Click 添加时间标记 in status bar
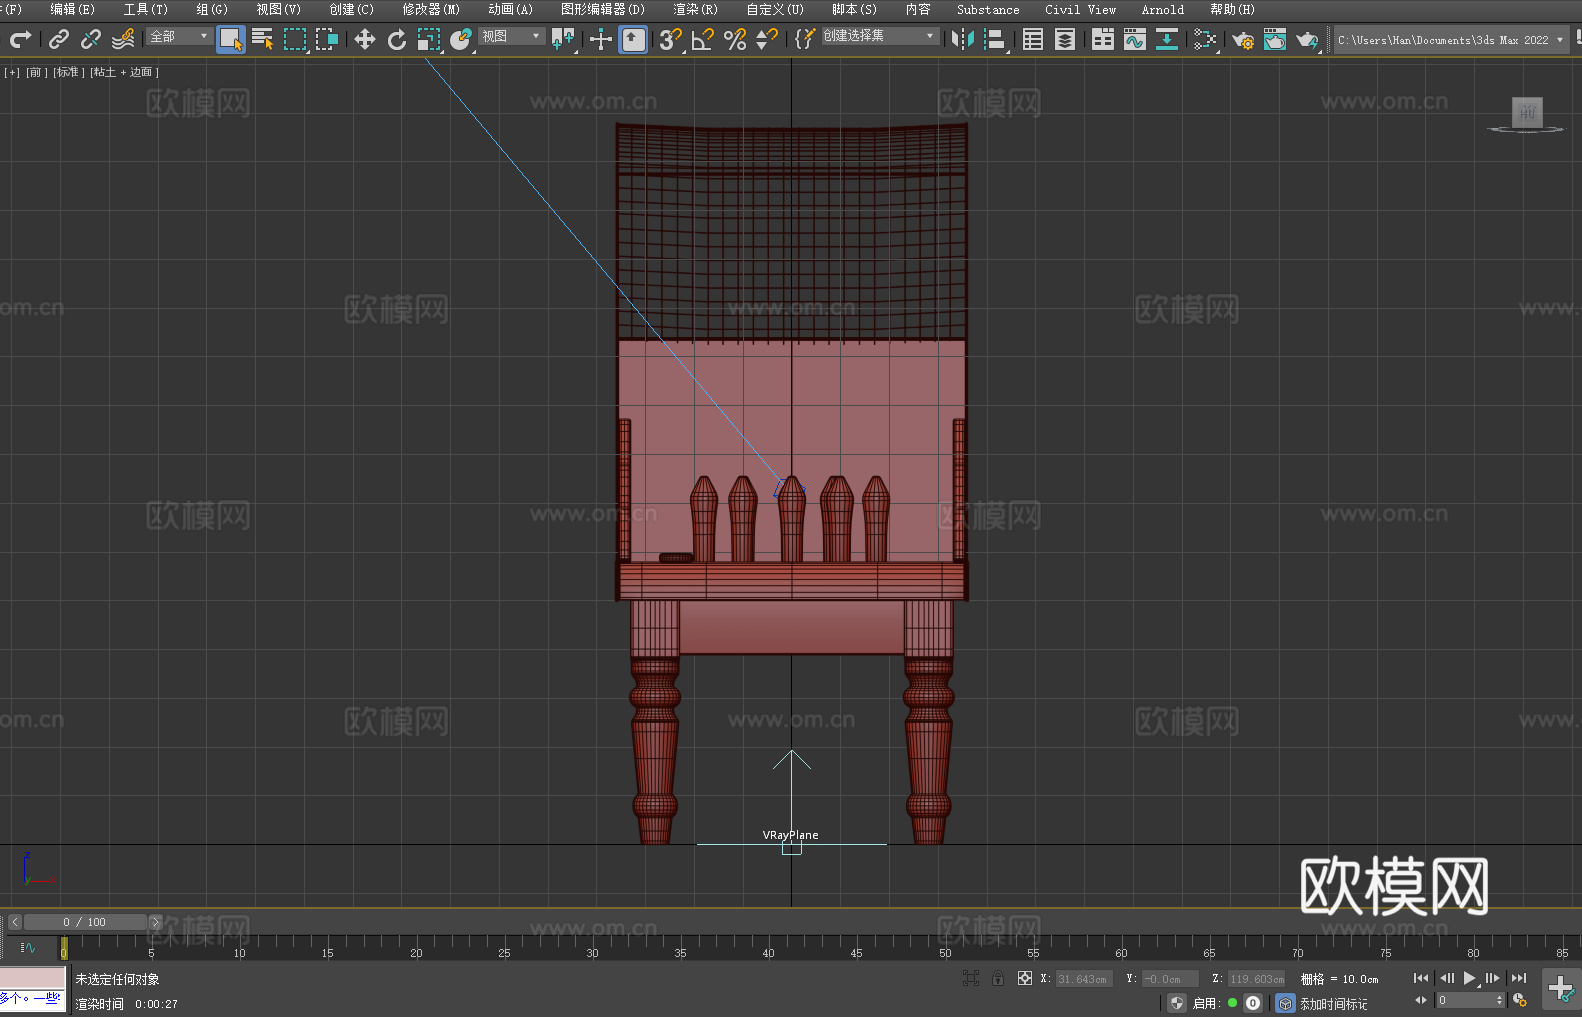This screenshot has height=1017, width=1582. tap(1333, 1003)
